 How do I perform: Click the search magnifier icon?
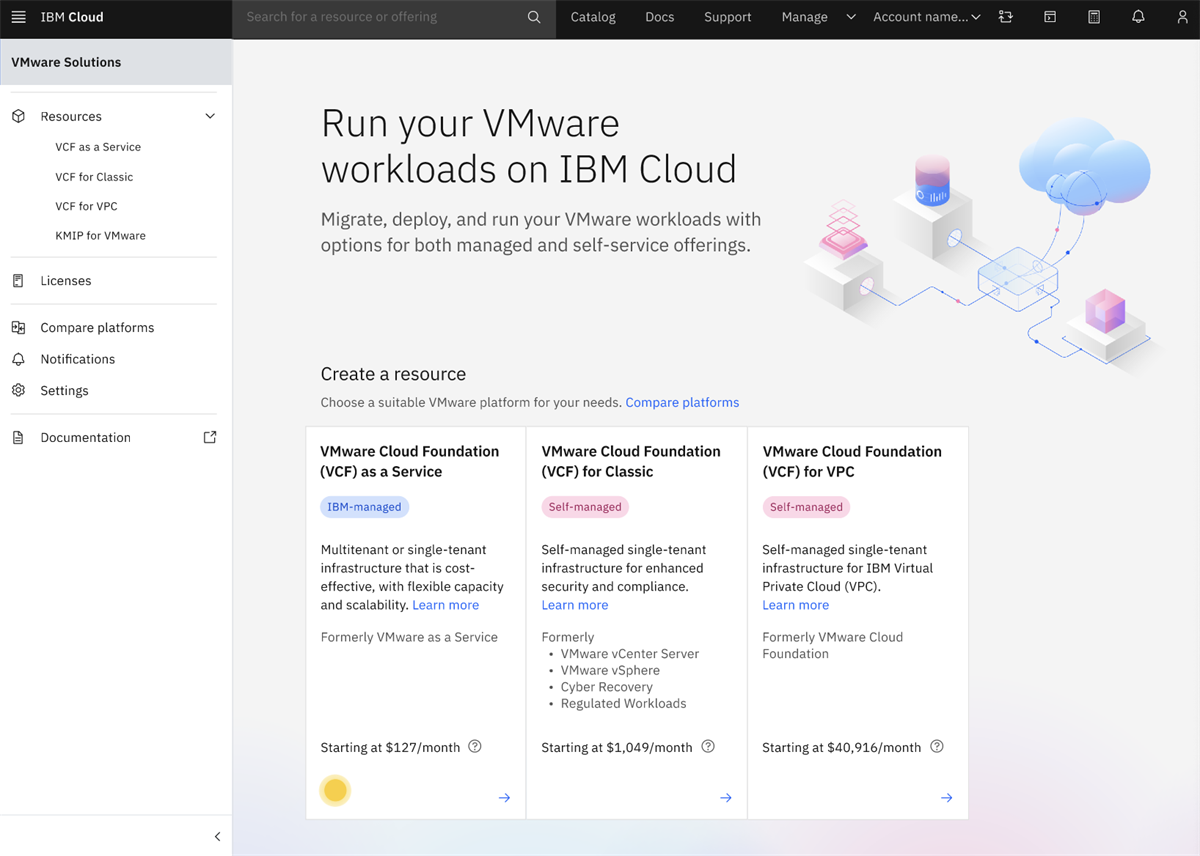click(x=534, y=17)
